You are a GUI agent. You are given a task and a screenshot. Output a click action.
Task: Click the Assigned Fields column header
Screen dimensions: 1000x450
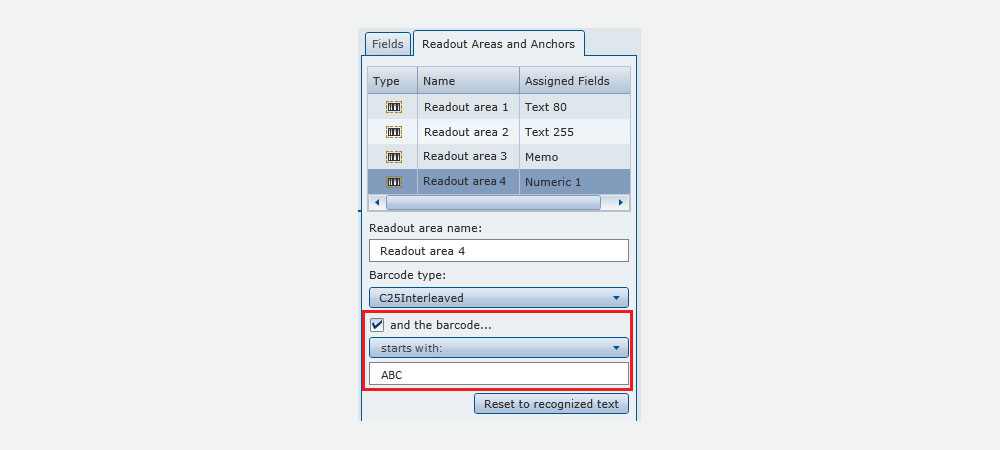(x=575, y=81)
